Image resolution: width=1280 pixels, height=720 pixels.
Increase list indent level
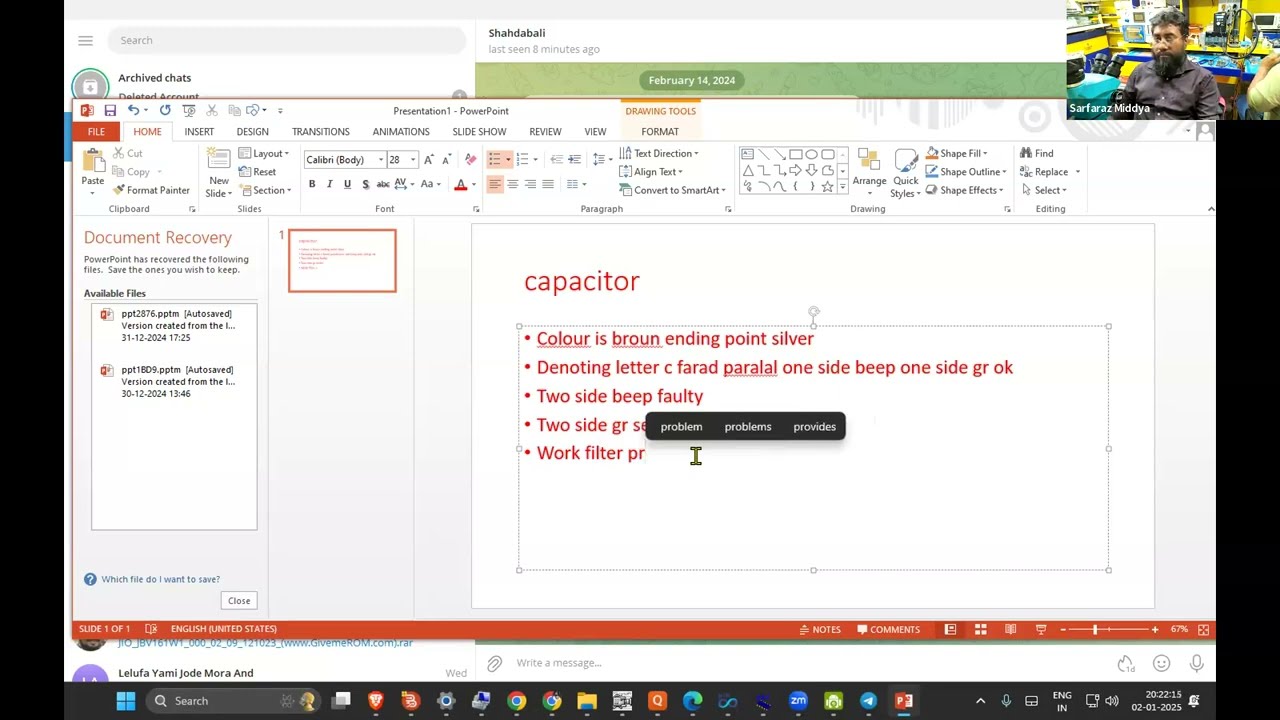pyautogui.click(x=575, y=159)
